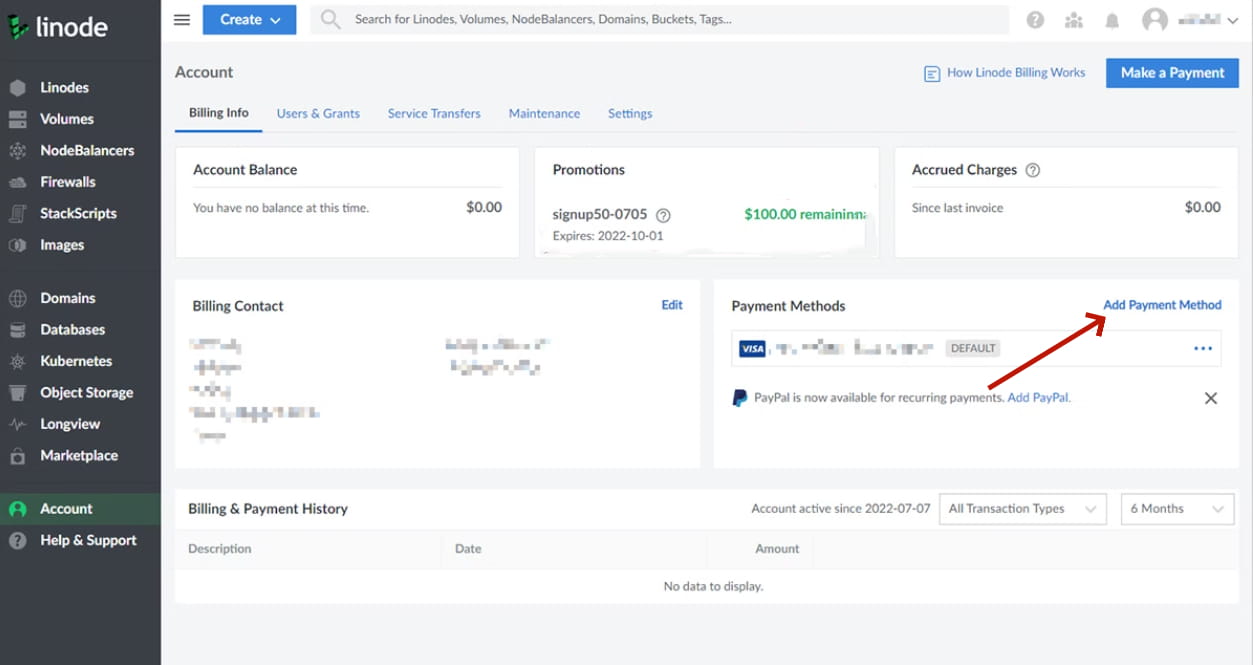Open the community icon in header
Image resolution: width=1253 pixels, height=665 pixels.
1074,20
